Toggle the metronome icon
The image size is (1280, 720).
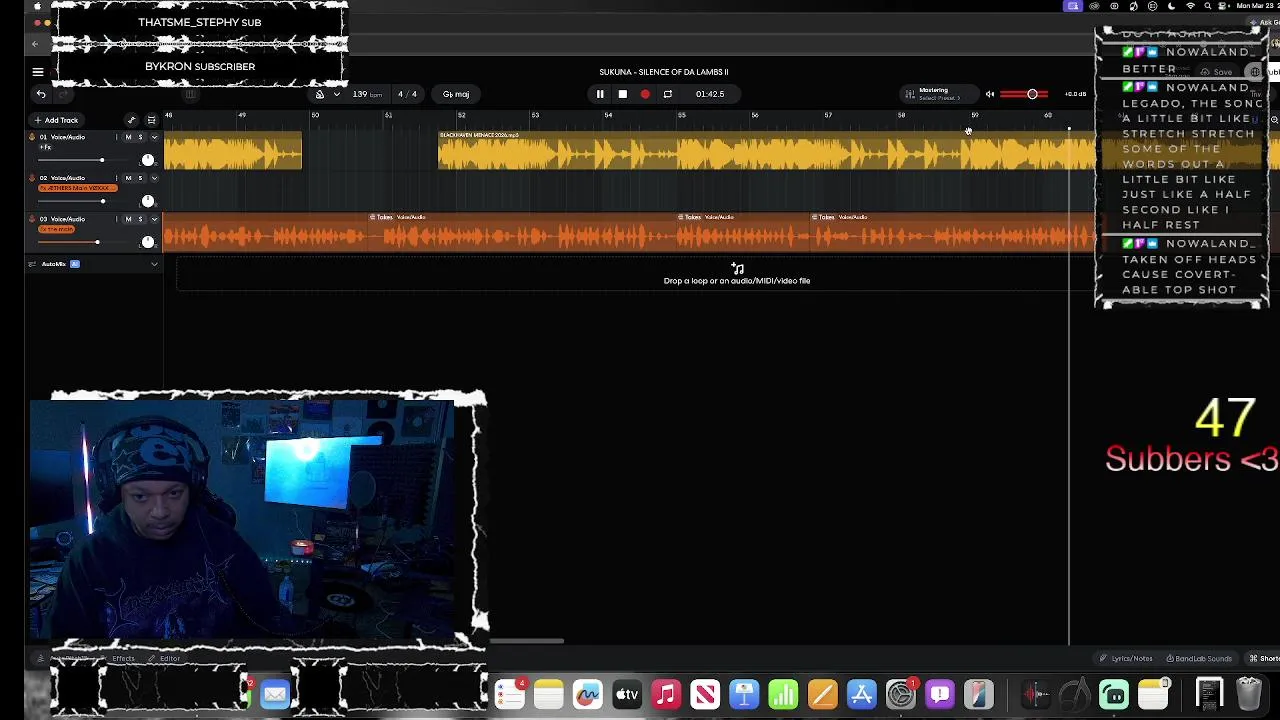click(320, 94)
